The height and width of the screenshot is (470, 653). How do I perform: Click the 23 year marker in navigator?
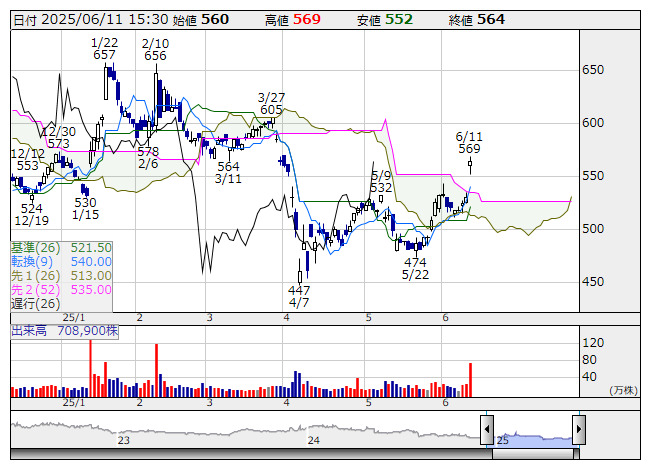coord(123,440)
